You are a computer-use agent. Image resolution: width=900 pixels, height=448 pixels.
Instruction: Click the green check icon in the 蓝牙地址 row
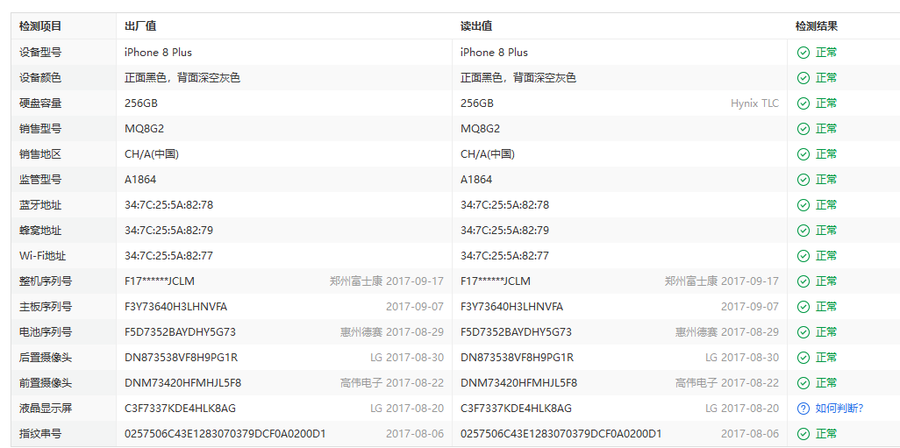click(x=803, y=205)
